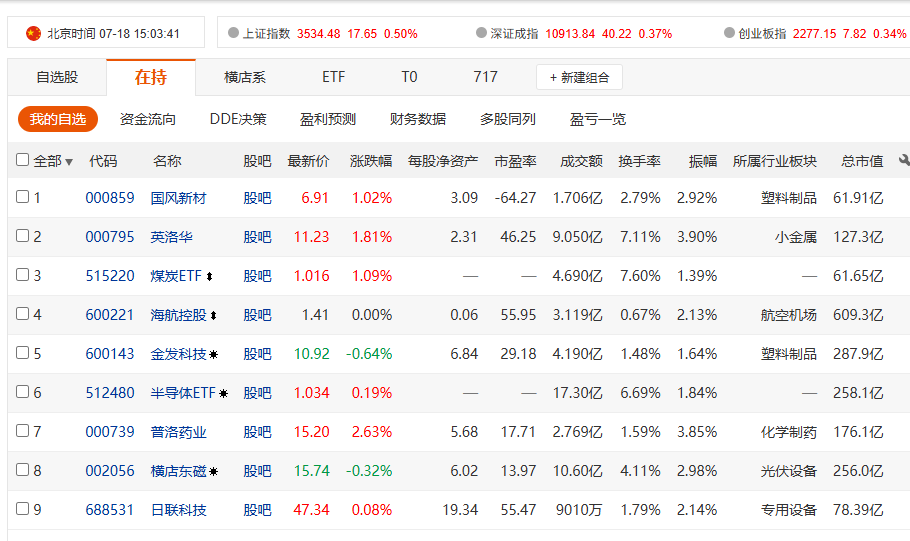Switch to the T0 tab
The width and height of the screenshot is (910, 541).
409,77
